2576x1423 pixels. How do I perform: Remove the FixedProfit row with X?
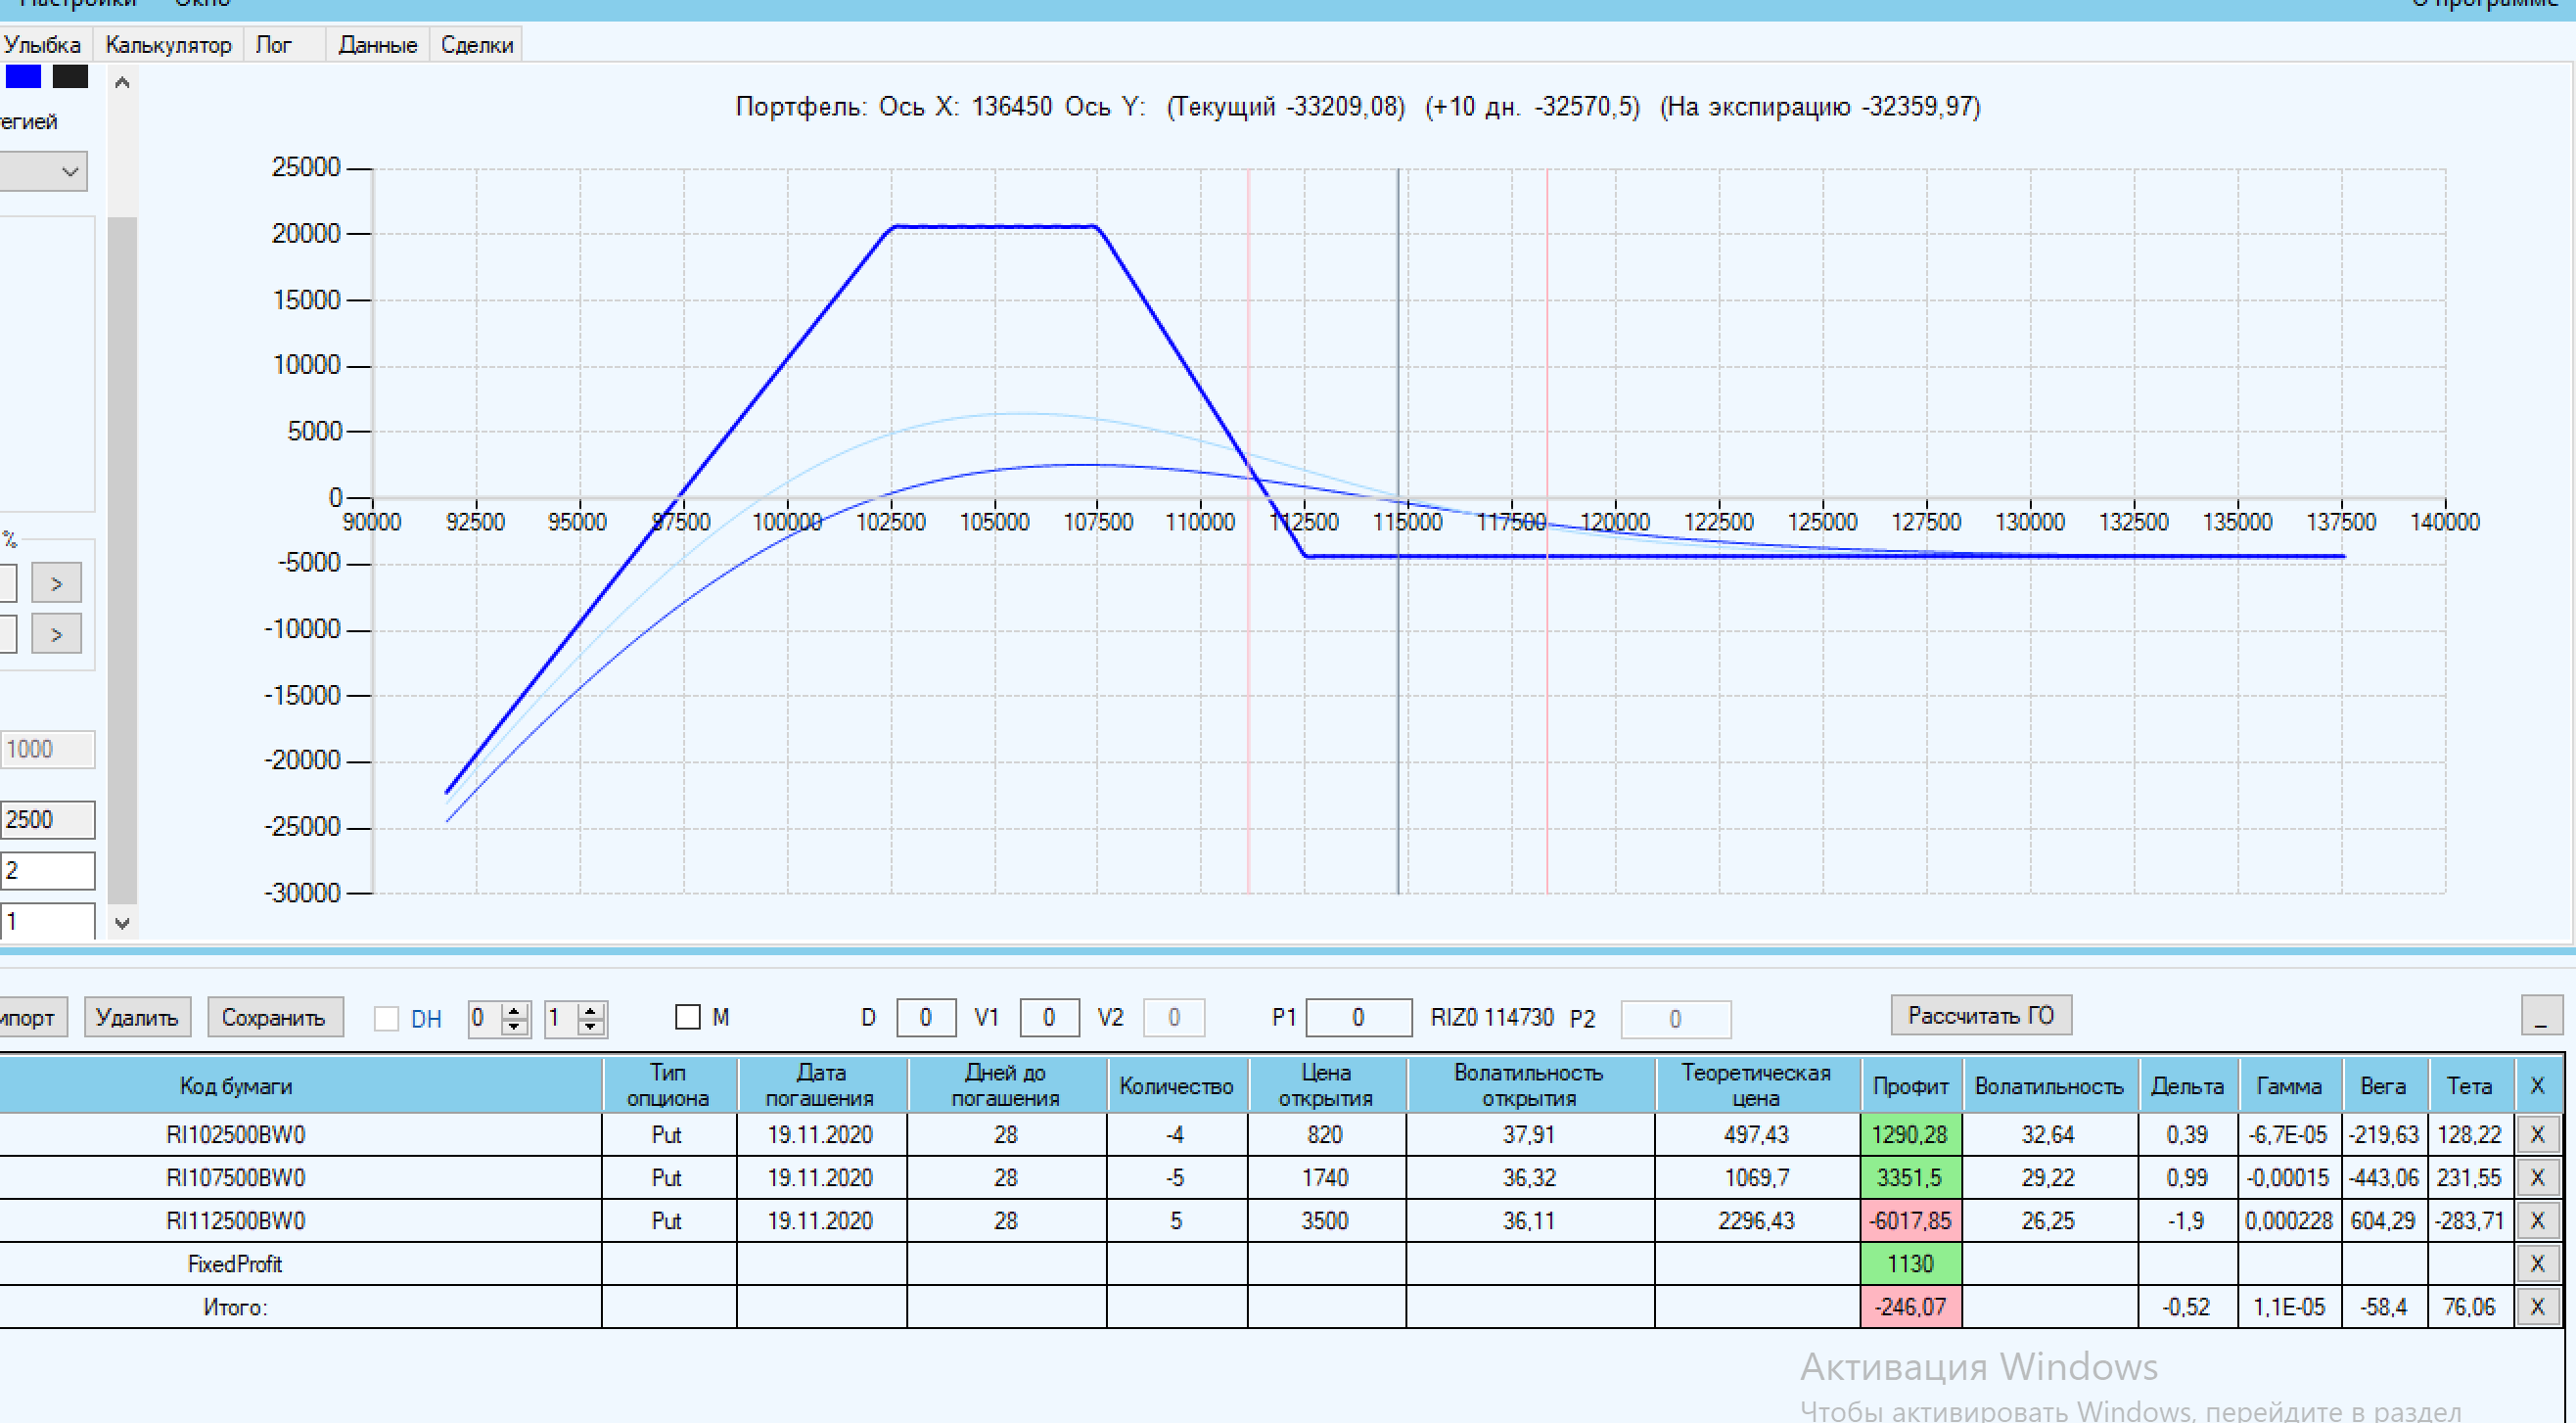(2536, 1263)
